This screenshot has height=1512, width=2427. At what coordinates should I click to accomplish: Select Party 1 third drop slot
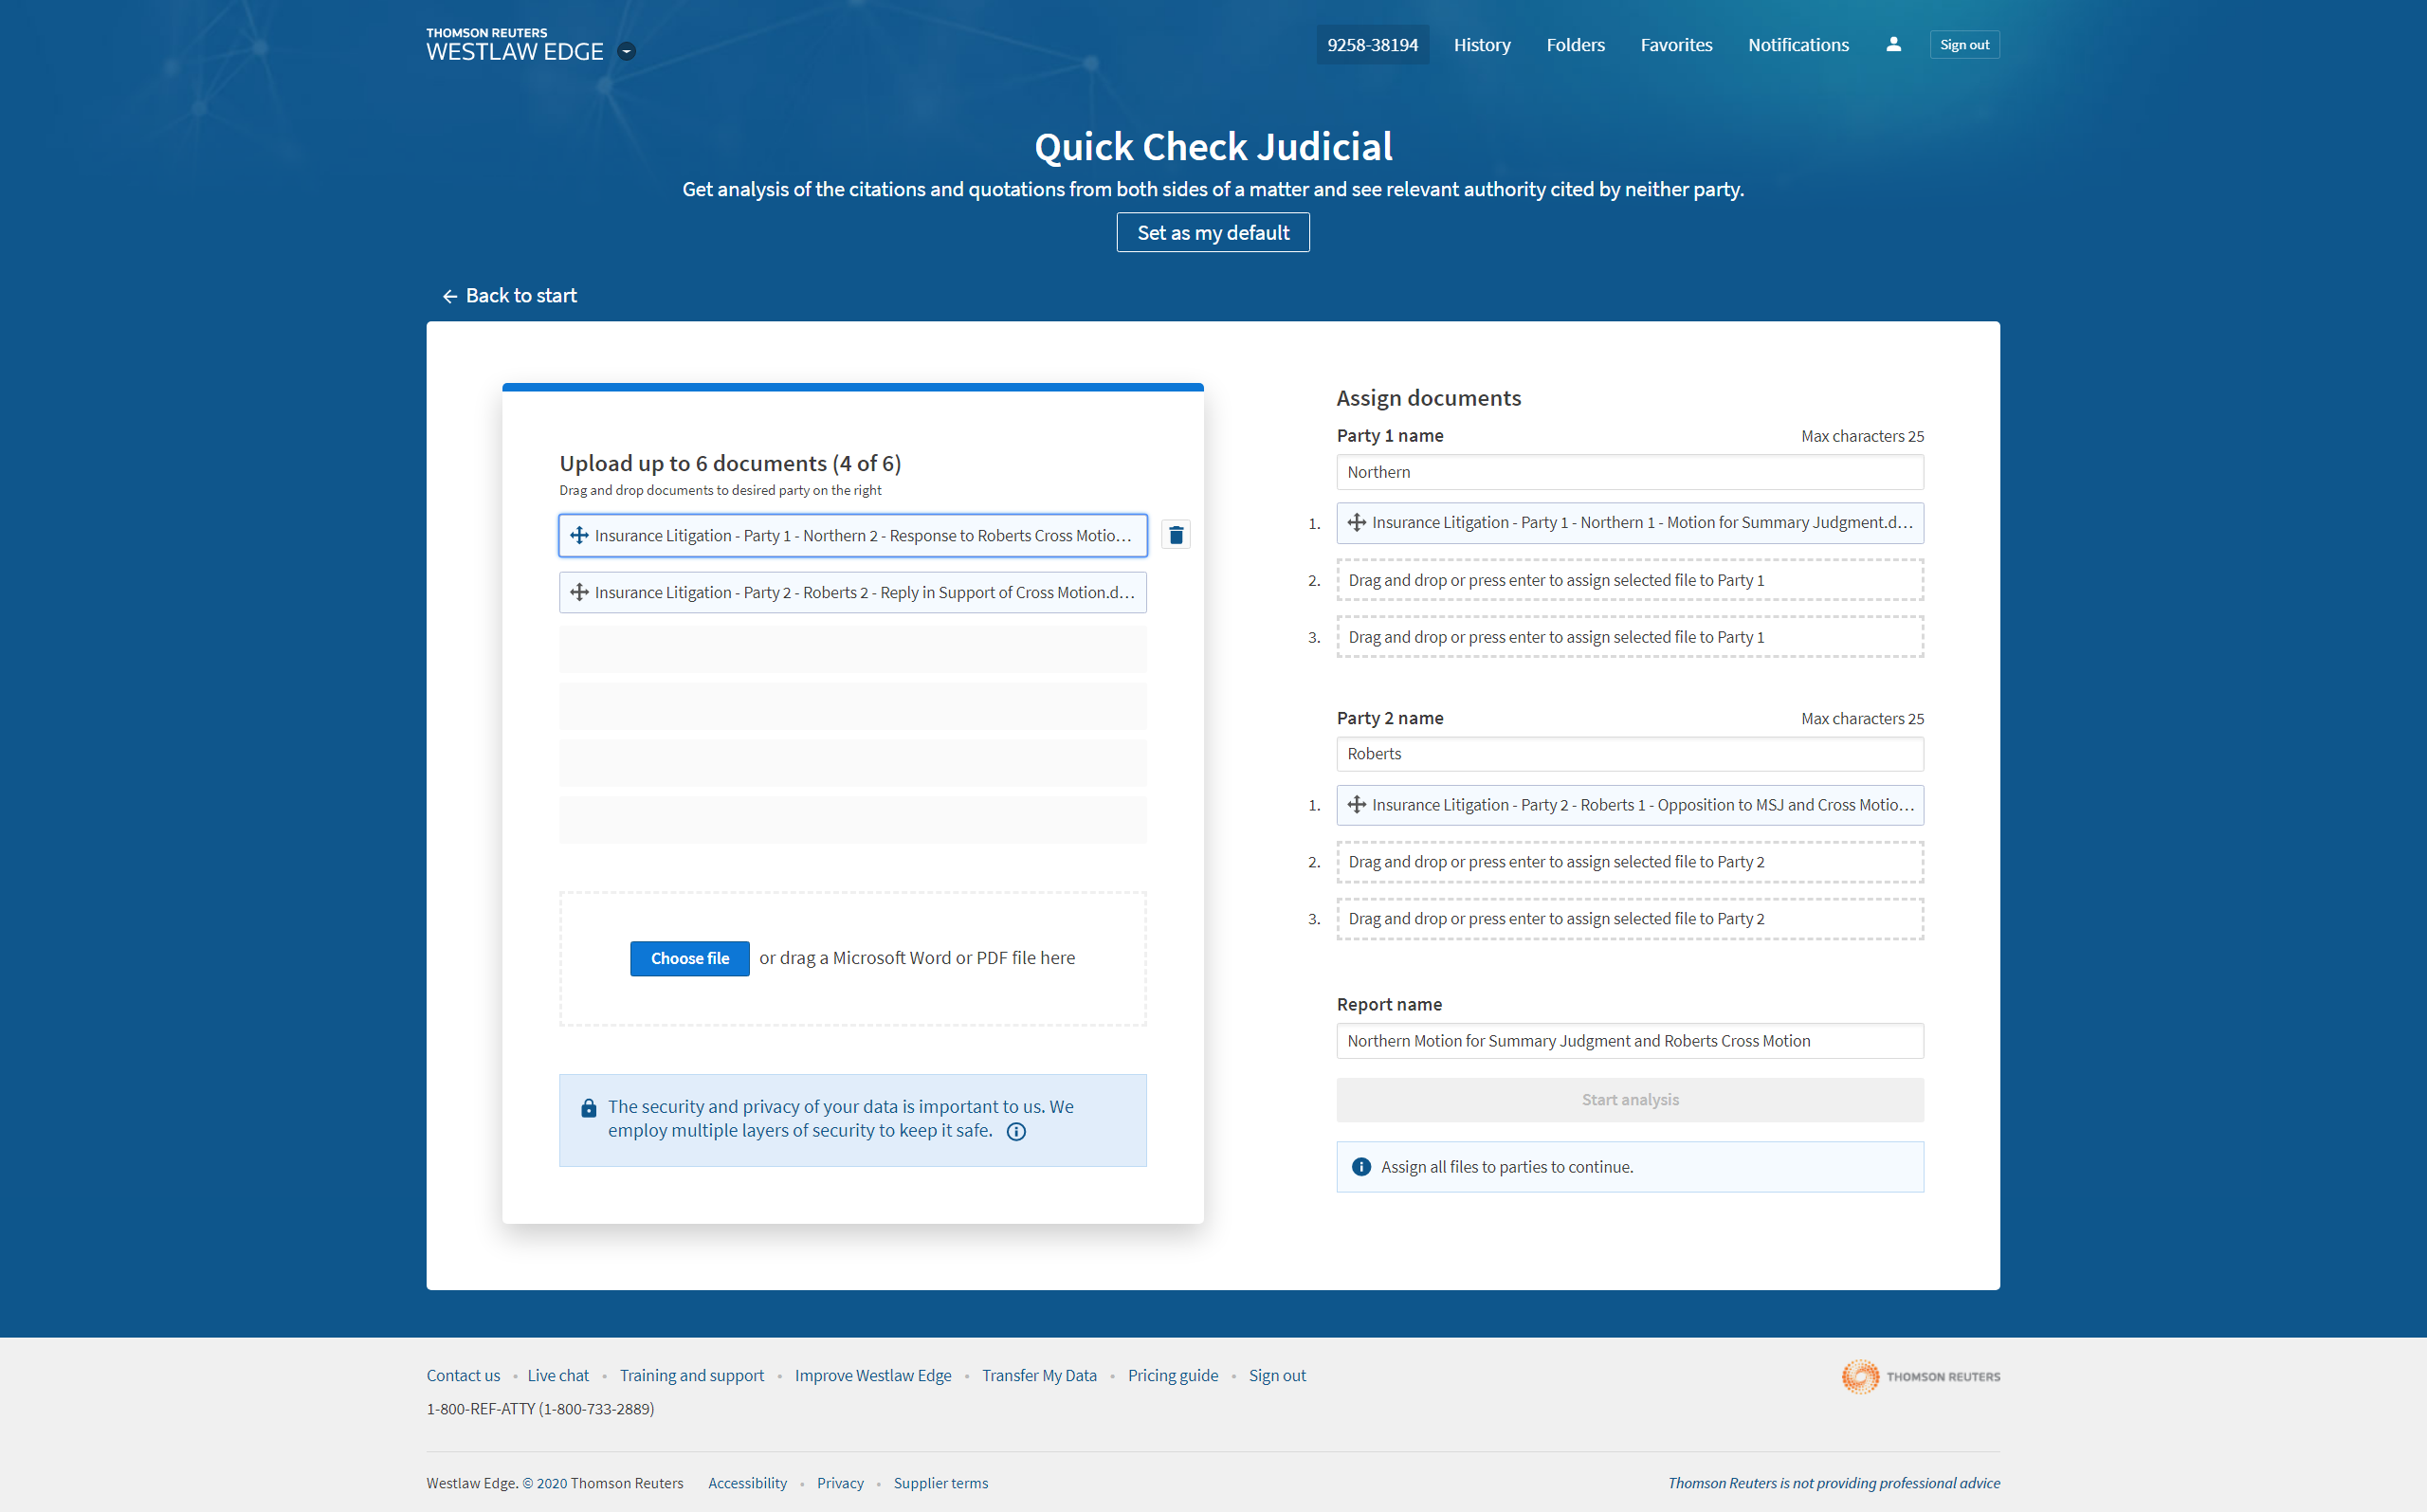(1630, 637)
